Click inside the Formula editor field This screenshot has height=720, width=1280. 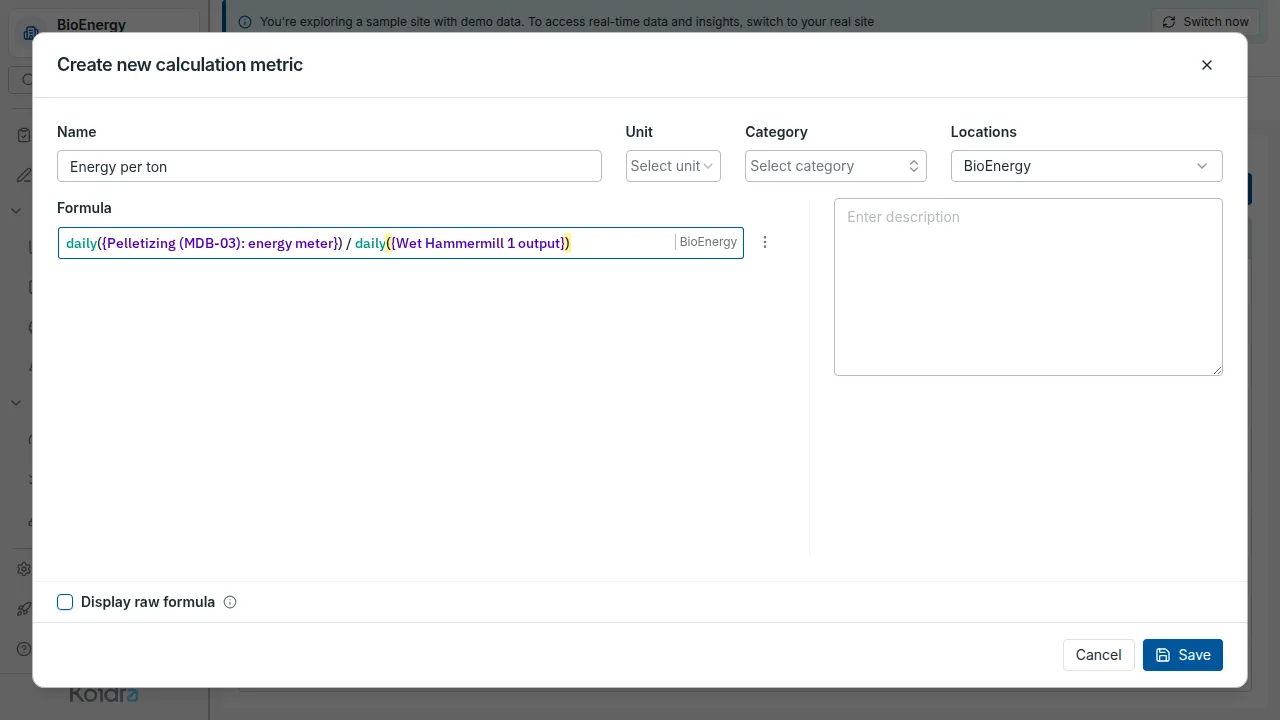click(x=401, y=243)
